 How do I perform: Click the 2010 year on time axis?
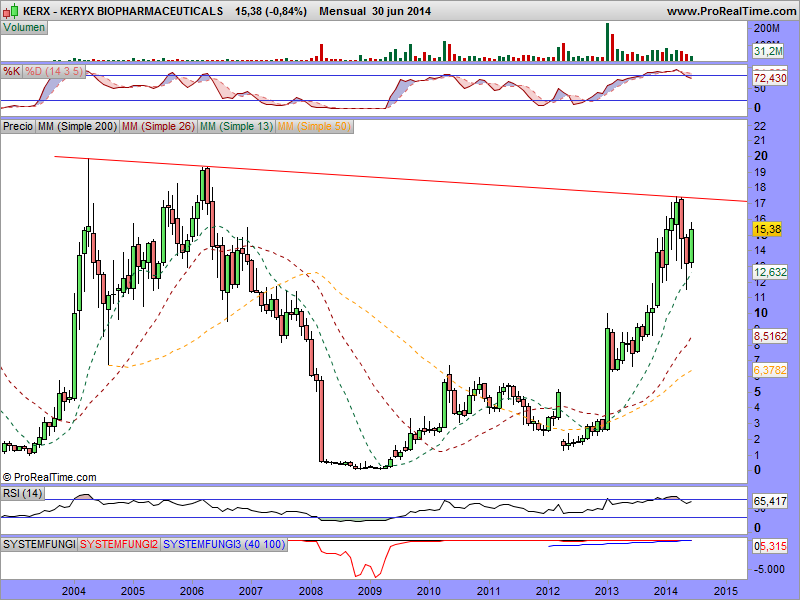(429, 591)
